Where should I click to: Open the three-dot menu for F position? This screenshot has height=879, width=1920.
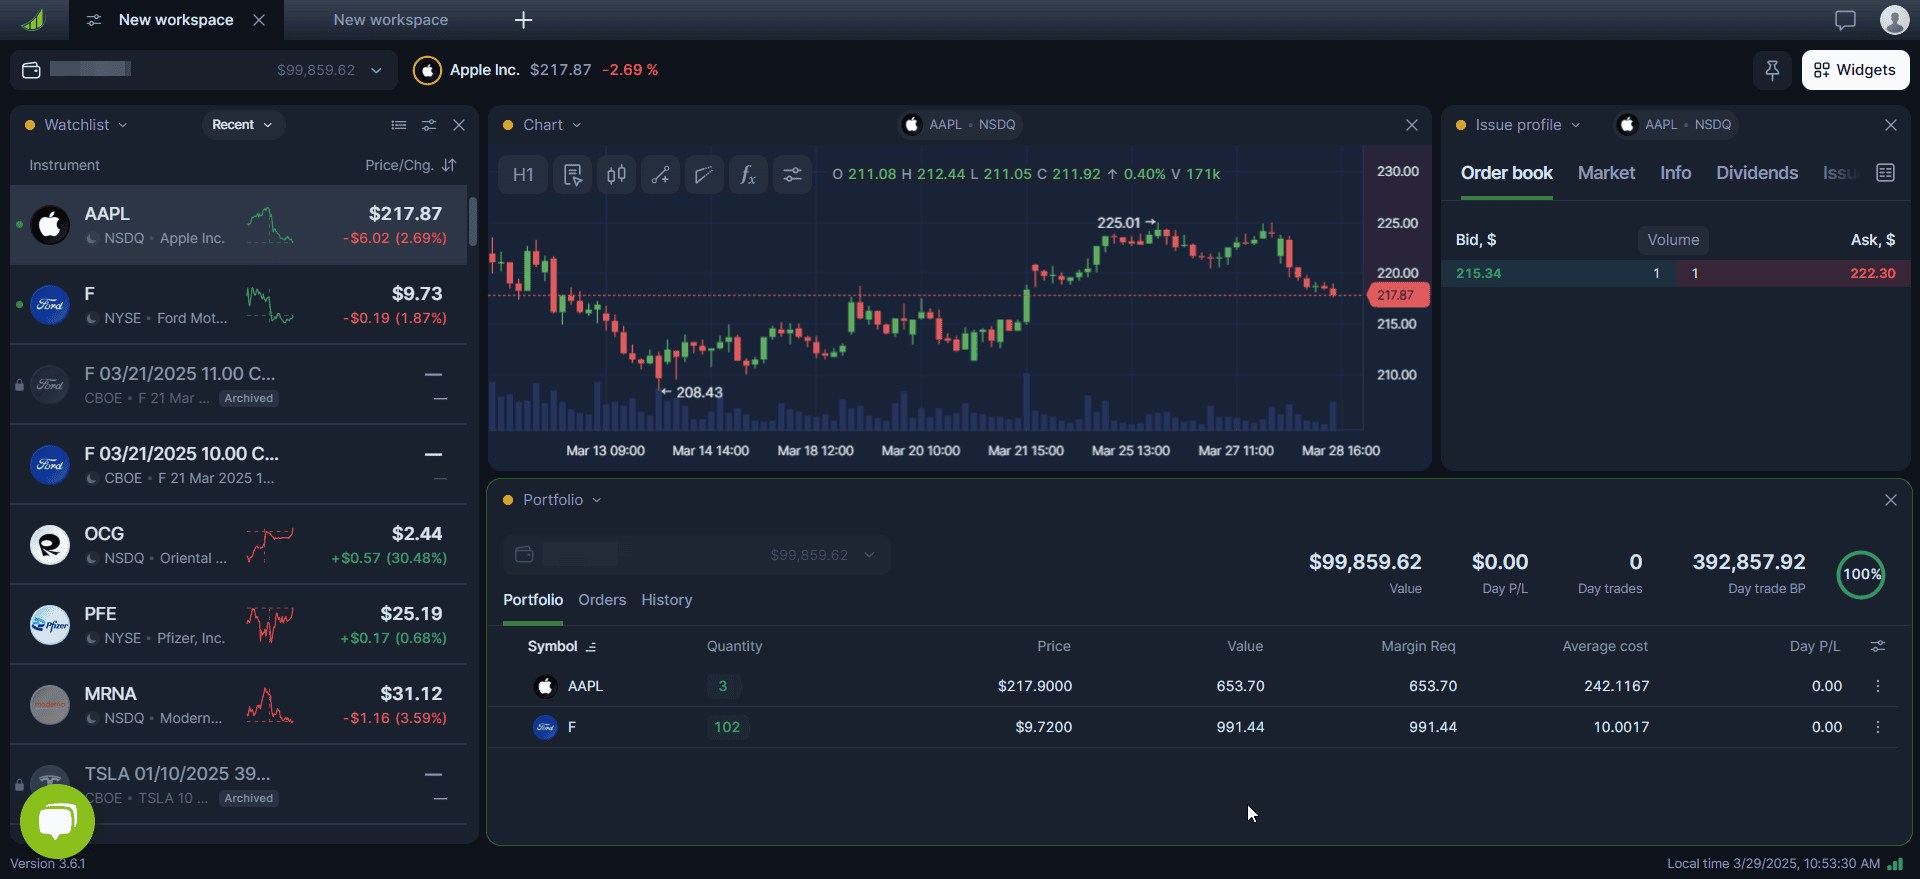1878,727
